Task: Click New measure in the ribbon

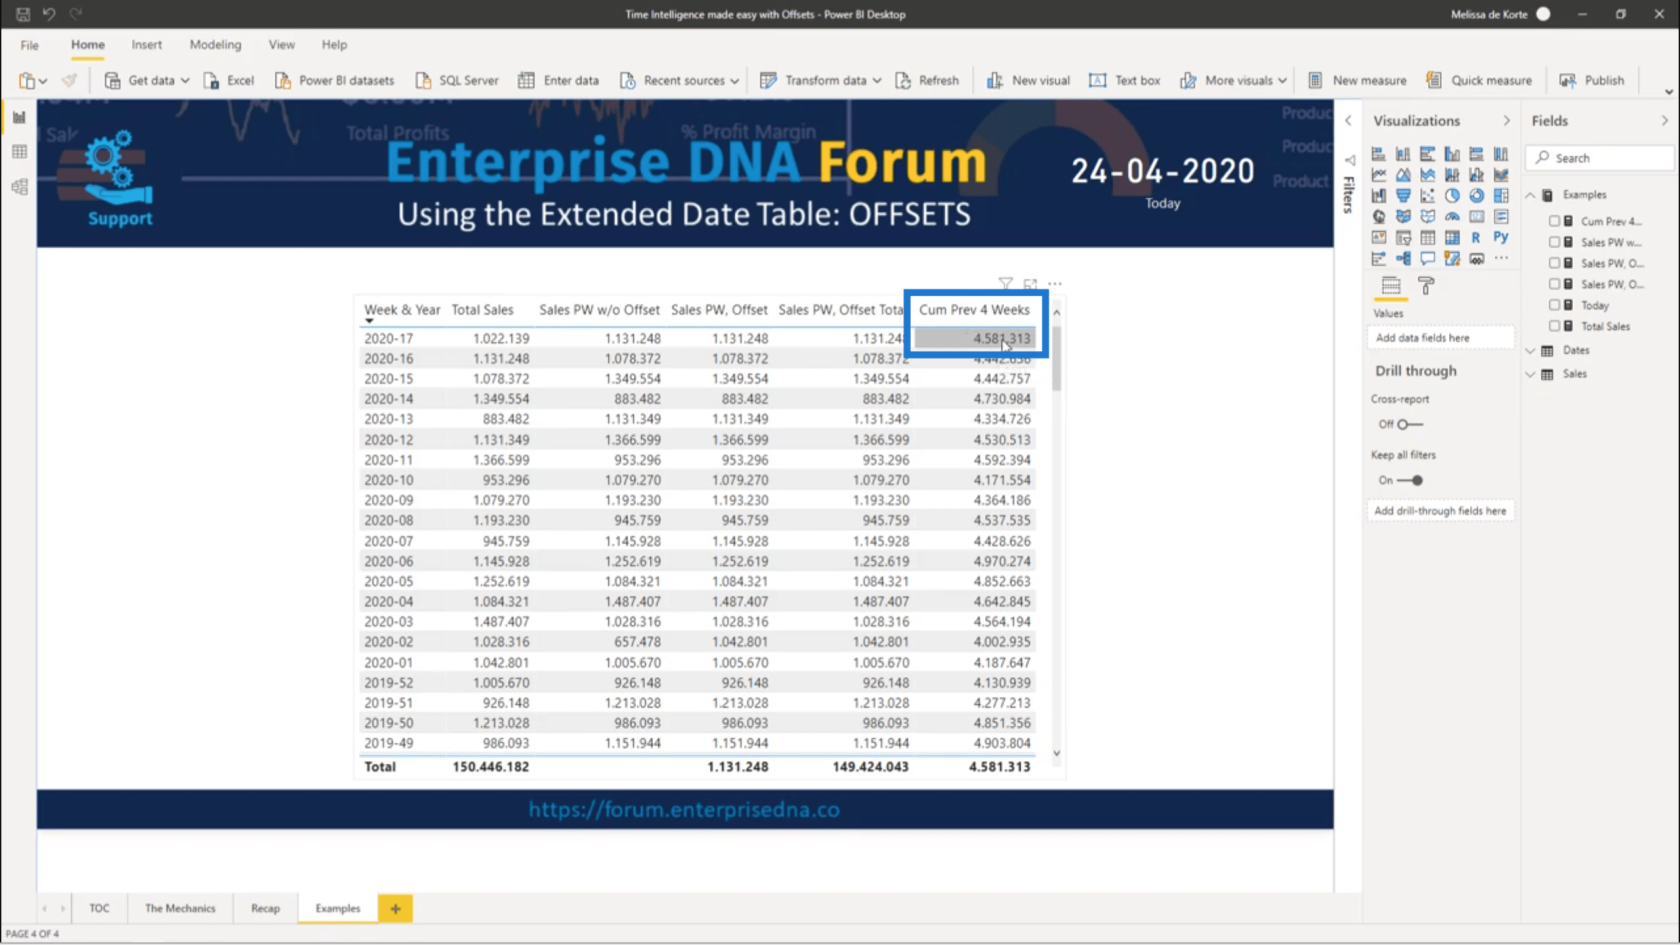Action: [x=1357, y=80]
